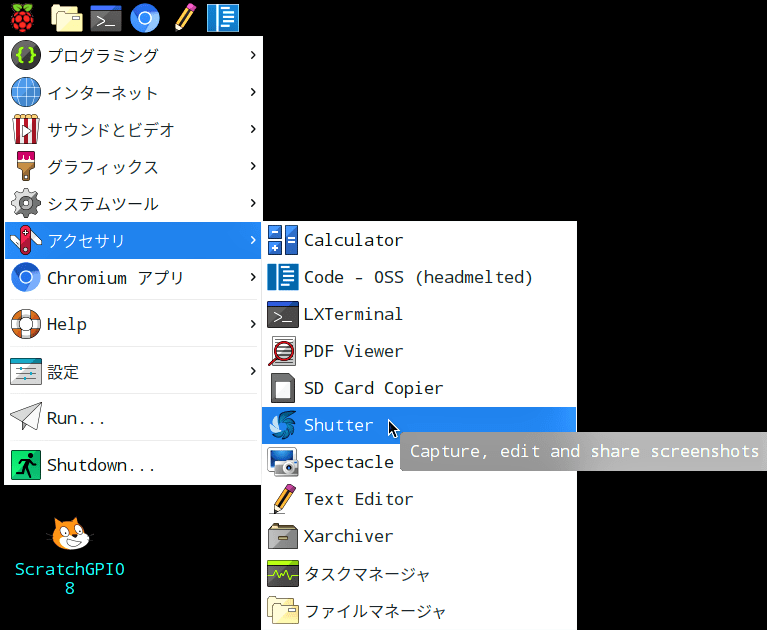The height and width of the screenshot is (630, 767).
Task: Select the Help menu label
Action: 67,324
